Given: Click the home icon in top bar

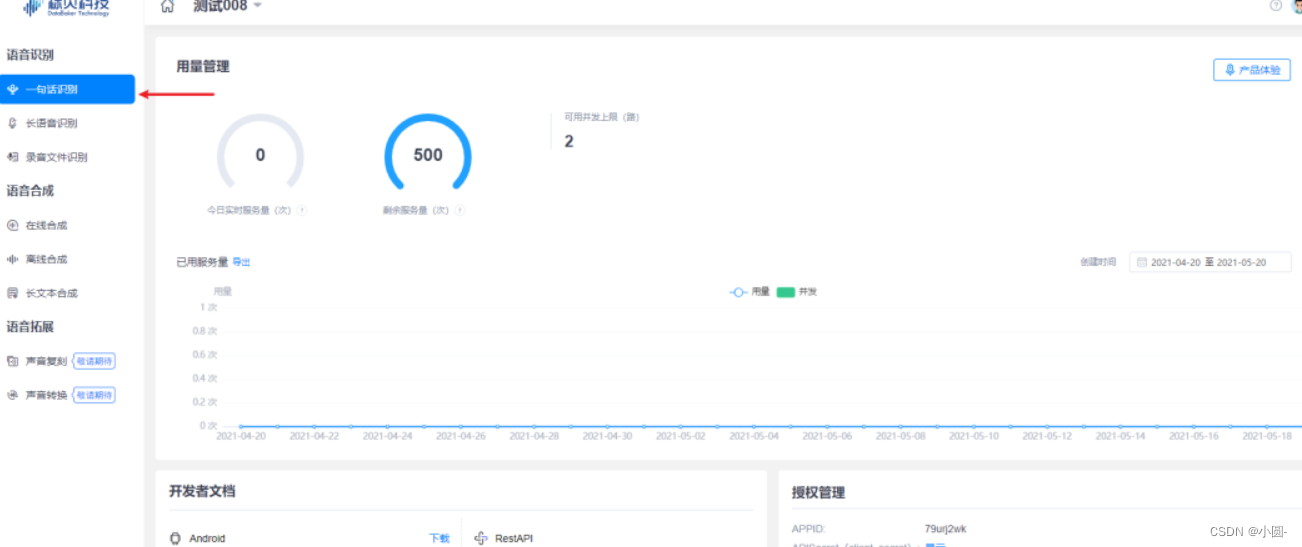Looking at the screenshot, I should click(x=168, y=6).
